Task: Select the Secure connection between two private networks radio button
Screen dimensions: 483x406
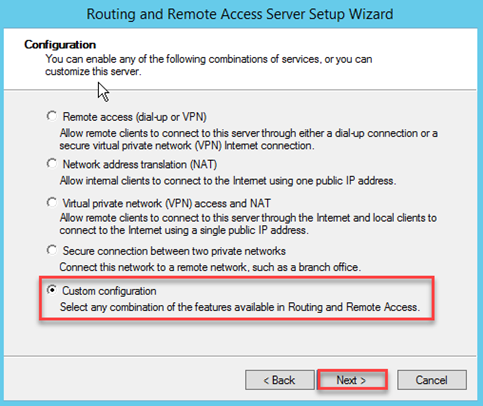Action: pos(52,250)
